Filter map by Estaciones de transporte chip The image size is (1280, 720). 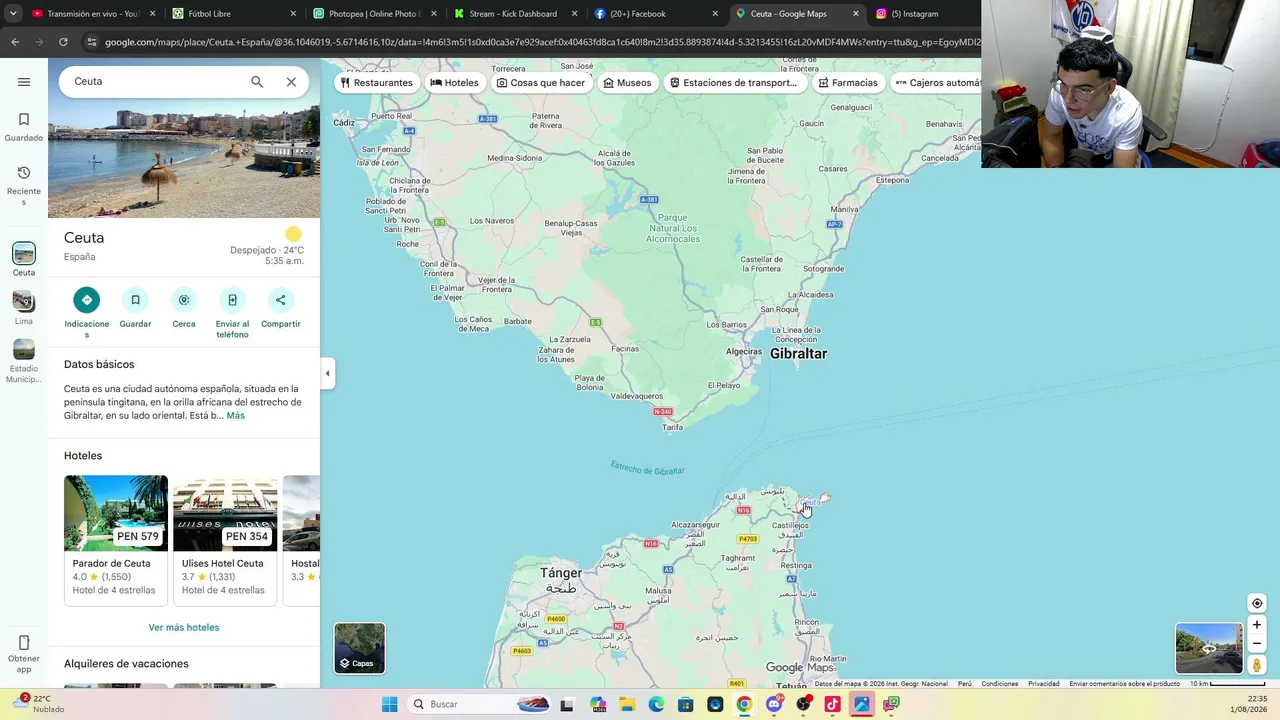[734, 83]
